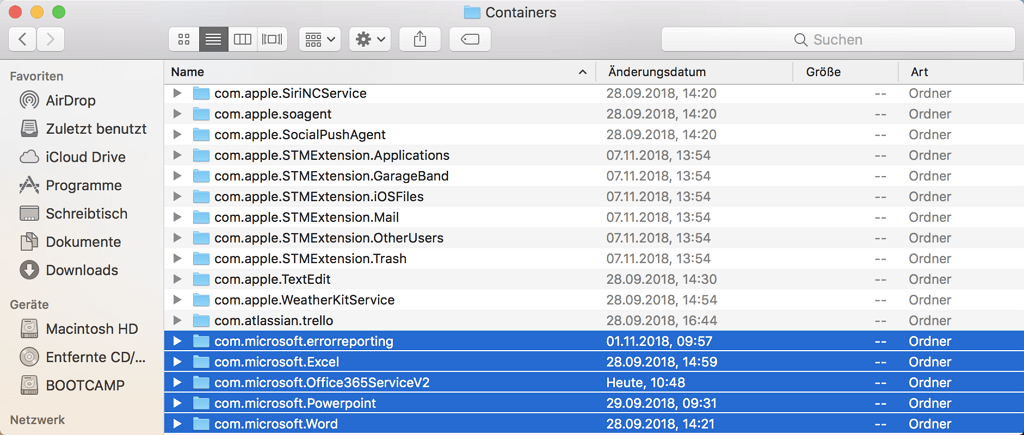
Task: Click the date 28.09.2018, 14:30
Action: coord(662,280)
